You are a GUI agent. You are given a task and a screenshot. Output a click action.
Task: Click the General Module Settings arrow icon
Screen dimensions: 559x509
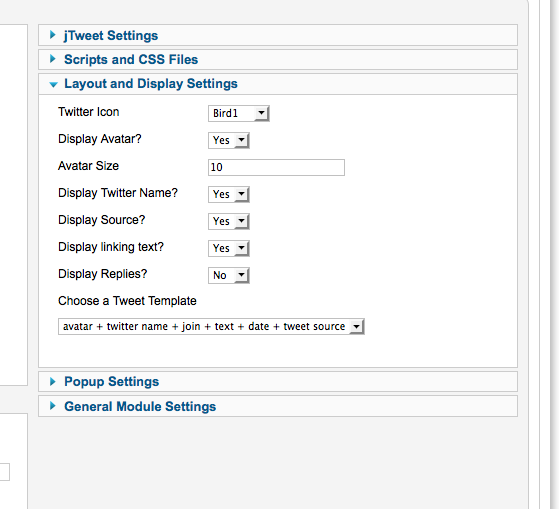(x=53, y=406)
